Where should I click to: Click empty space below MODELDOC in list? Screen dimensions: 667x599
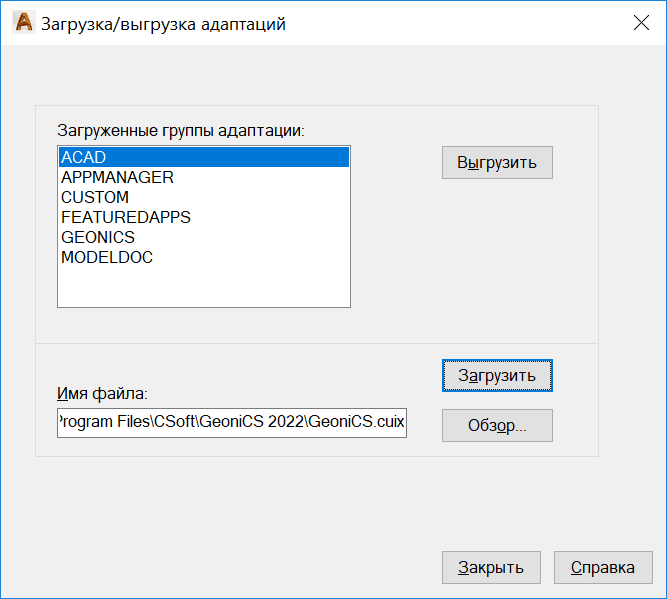coord(203,287)
